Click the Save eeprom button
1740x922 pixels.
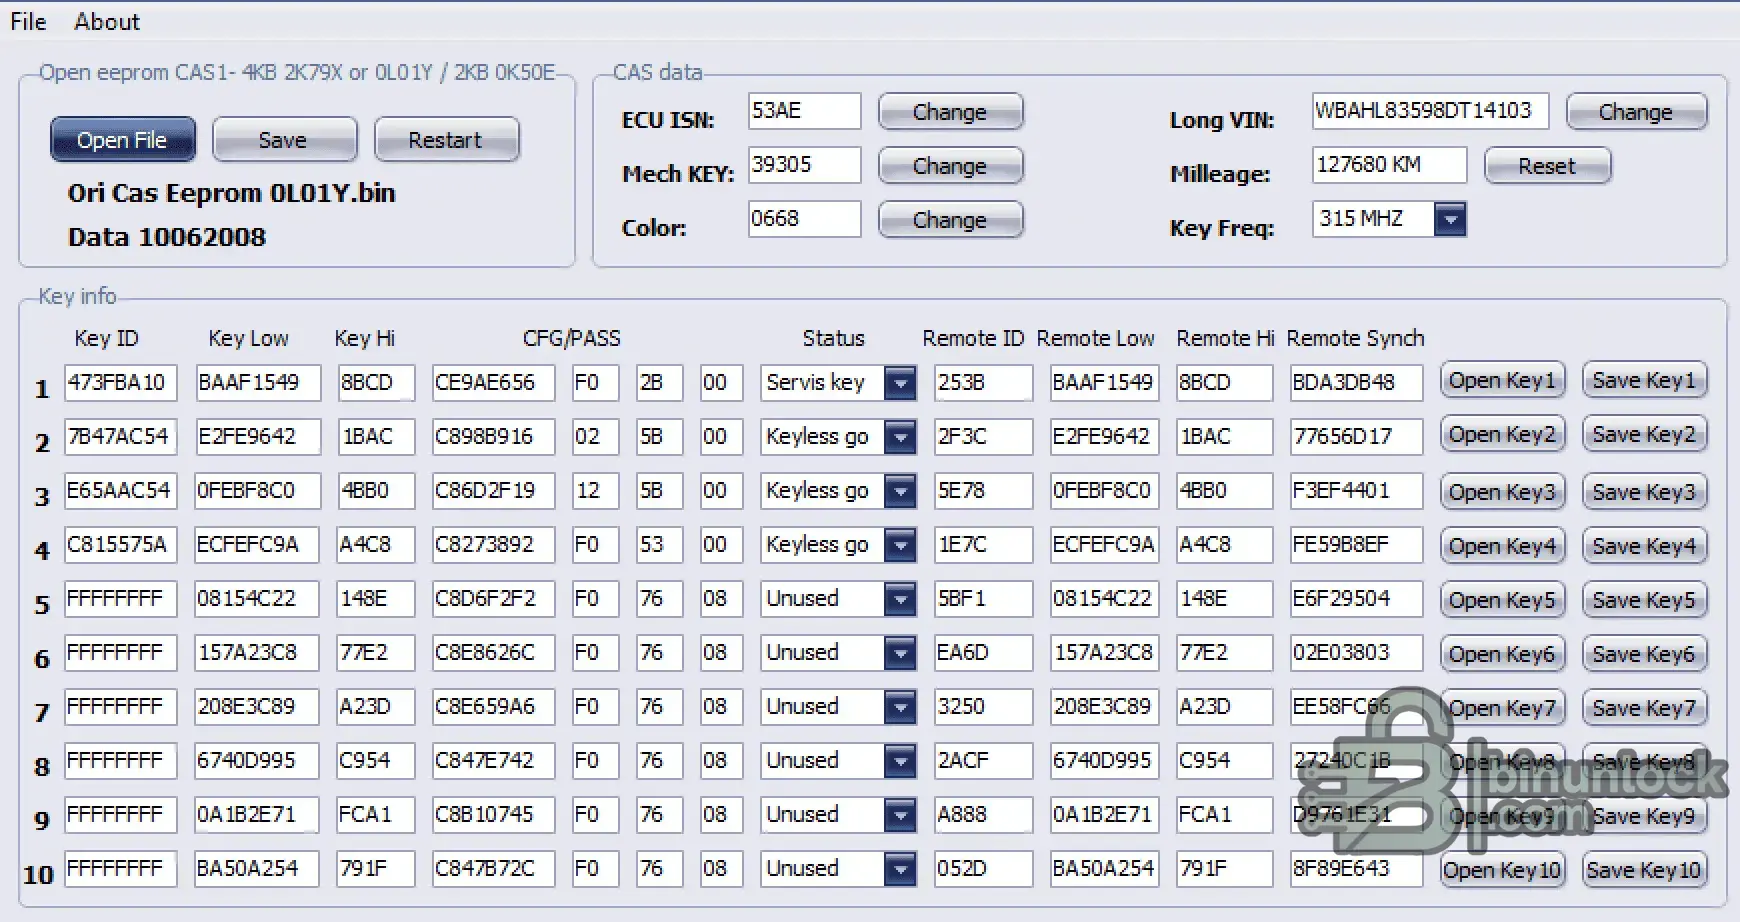[x=284, y=140]
